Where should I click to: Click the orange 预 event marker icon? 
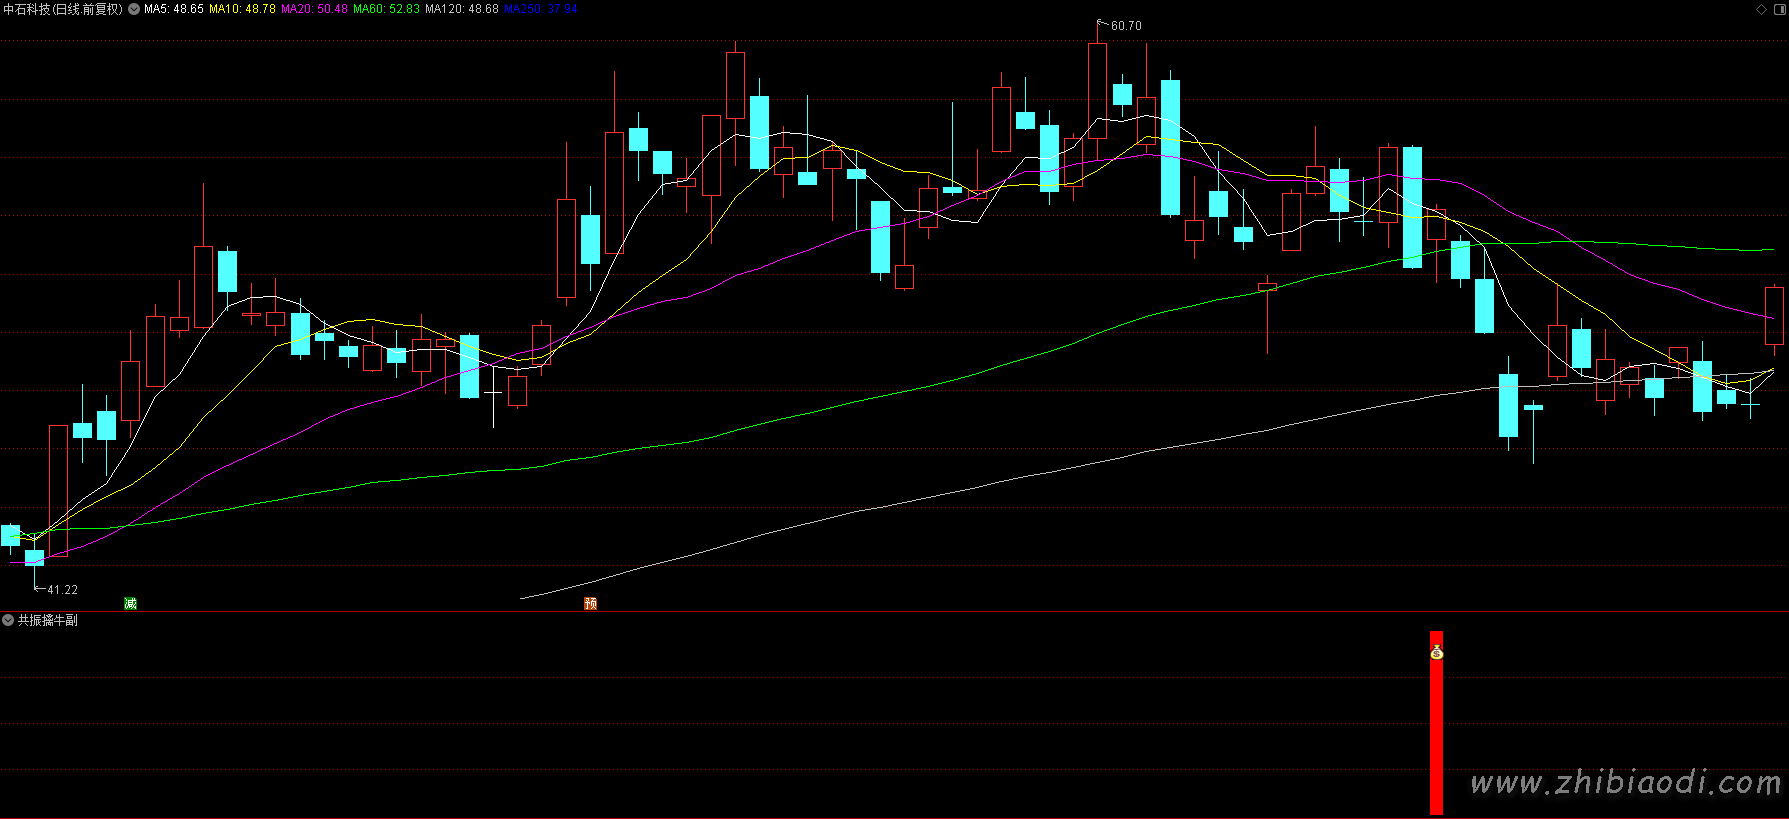(590, 603)
